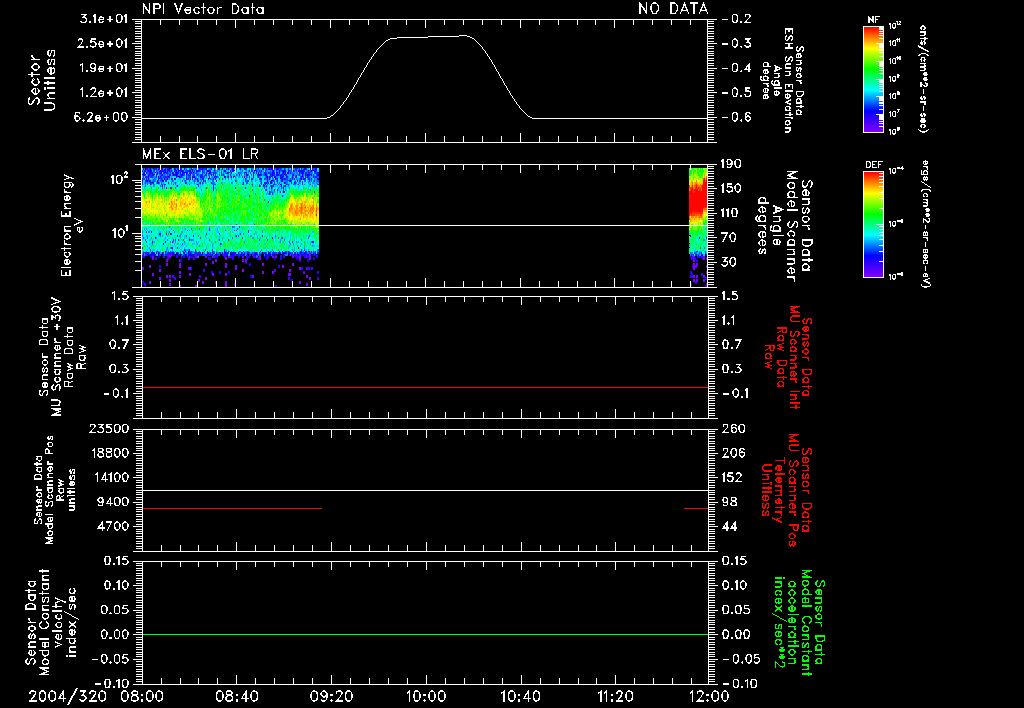
Task: Click the '9400' scanner position axis value
Action: point(113,502)
